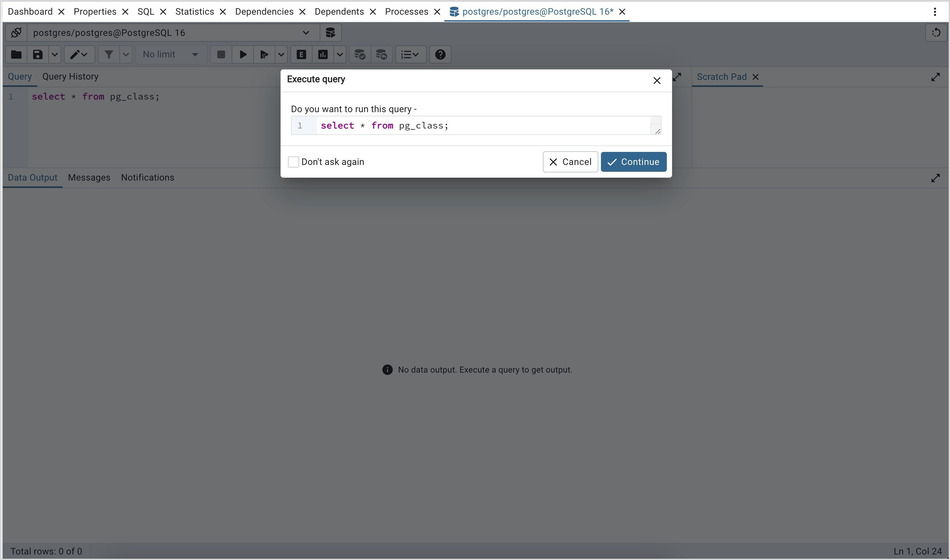The height and width of the screenshot is (560, 950).
Task: Switch to the Messages tab
Action: pyautogui.click(x=89, y=178)
